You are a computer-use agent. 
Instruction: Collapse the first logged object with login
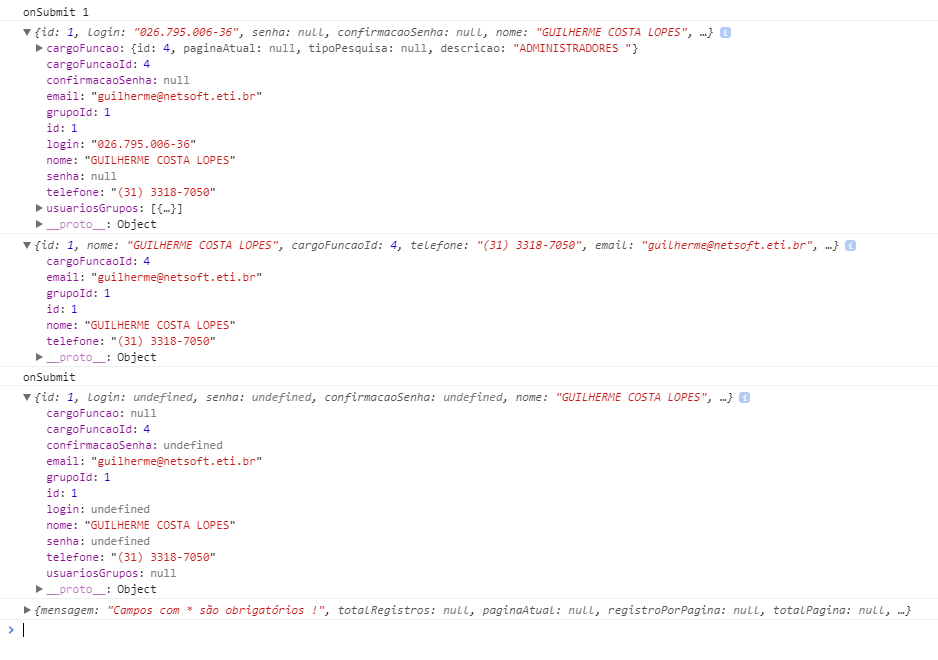(x=27, y=32)
